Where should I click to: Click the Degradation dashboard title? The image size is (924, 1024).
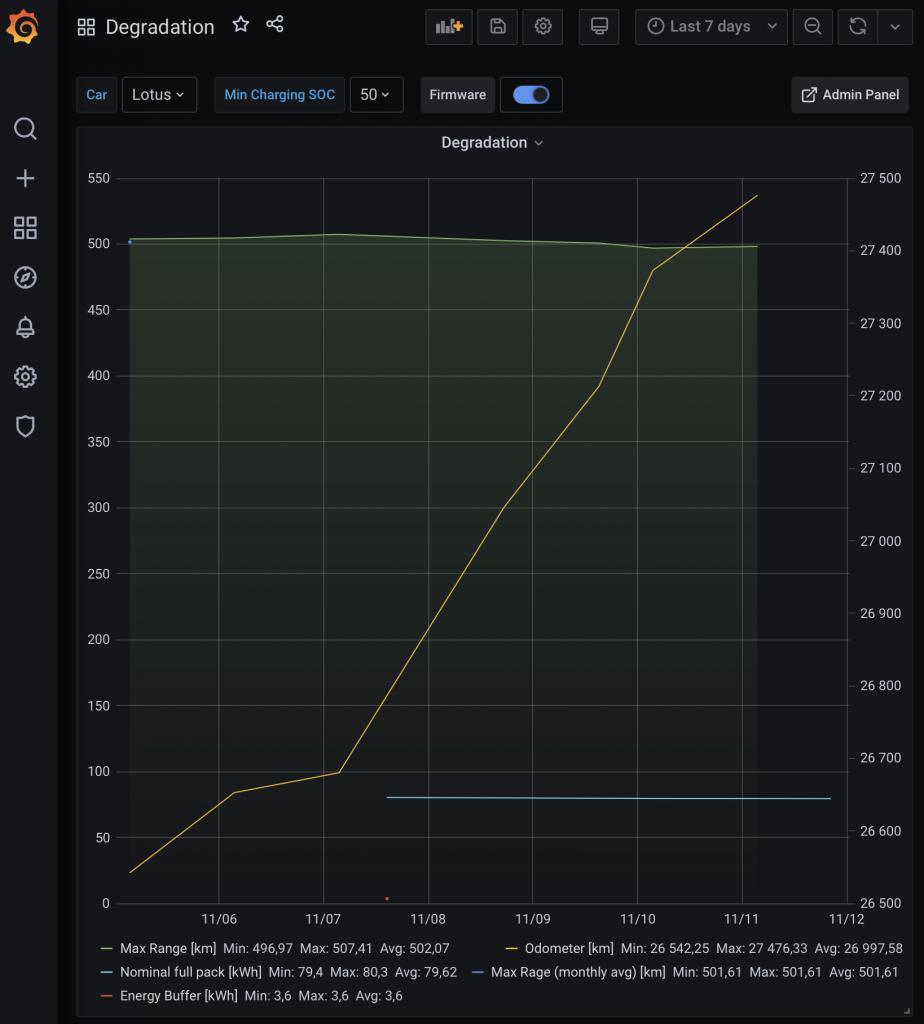click(x=160, y=27)
